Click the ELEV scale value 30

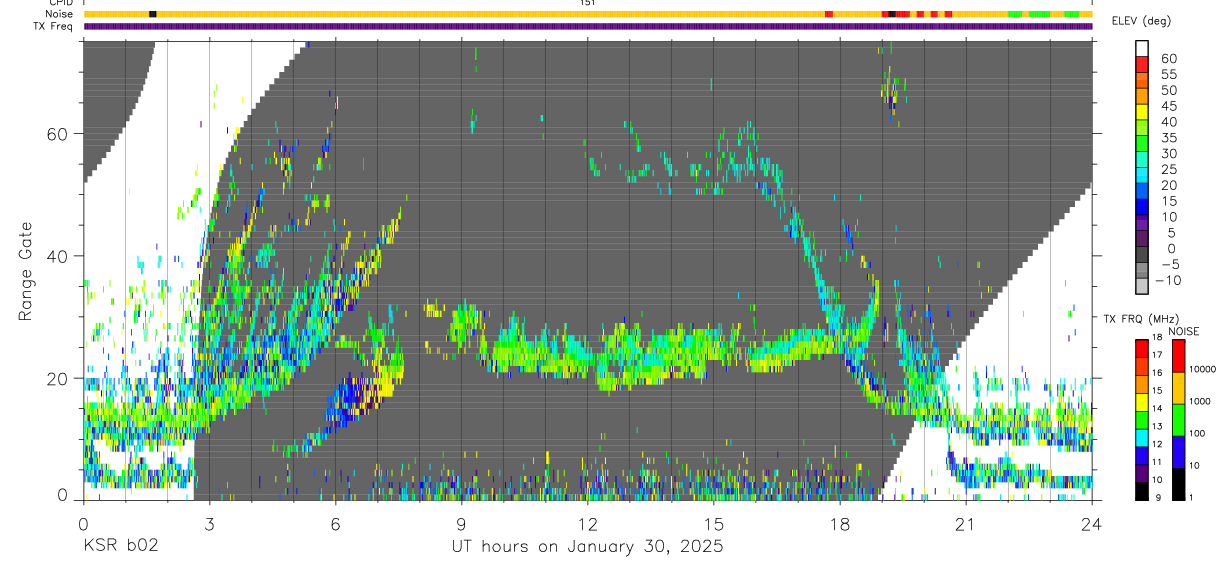coord(1168,153)
